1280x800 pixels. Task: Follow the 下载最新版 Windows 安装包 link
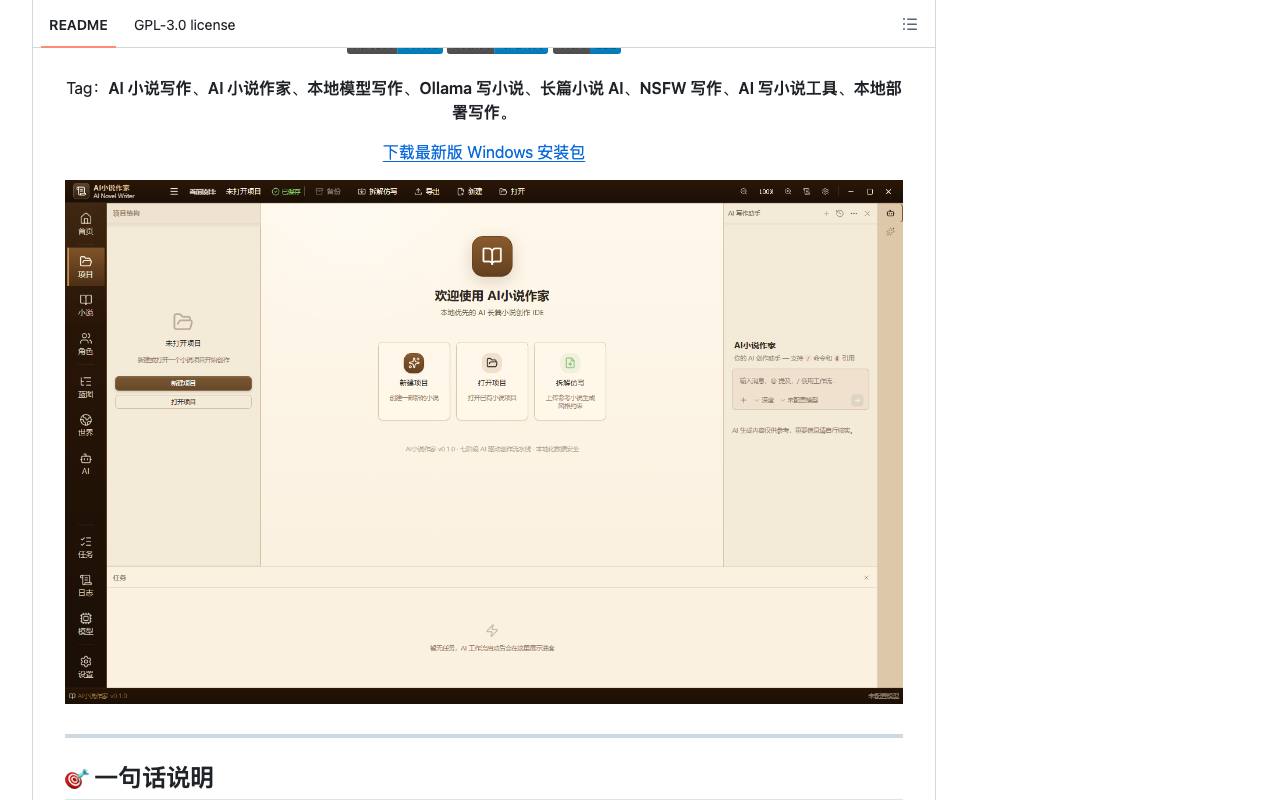point(484,152)
